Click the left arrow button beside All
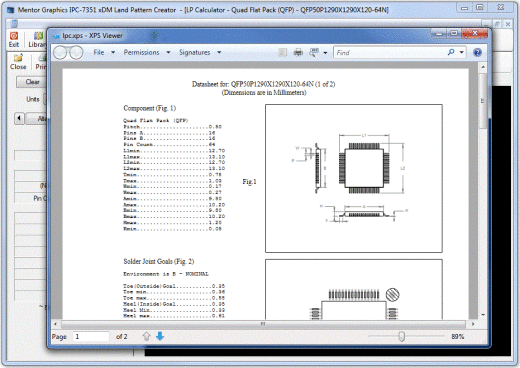Screen dimensions: 520x368 [x=19, y=118]
